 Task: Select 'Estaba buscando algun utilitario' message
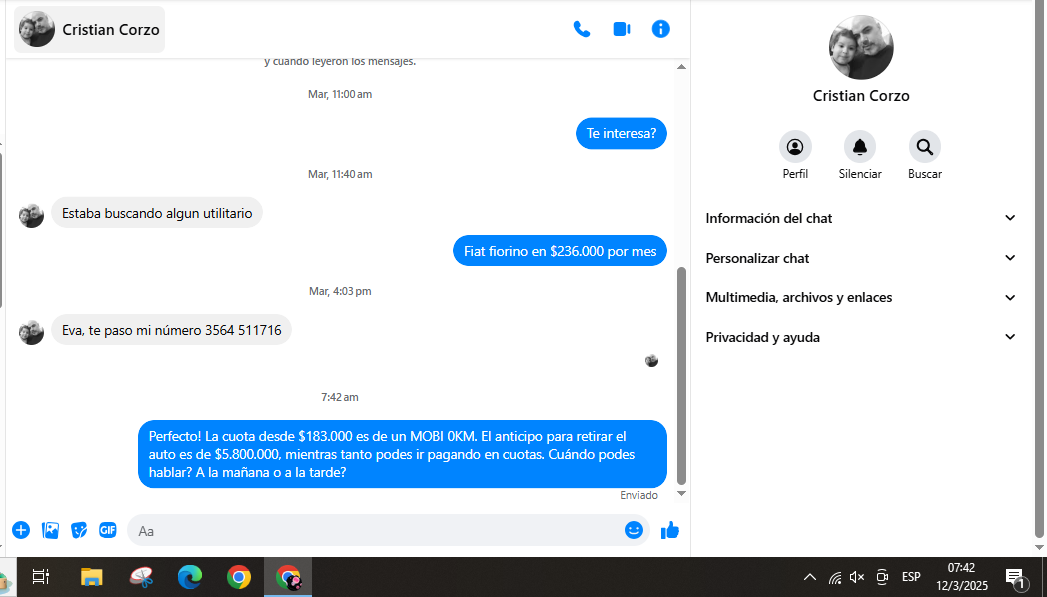point(157,214)
